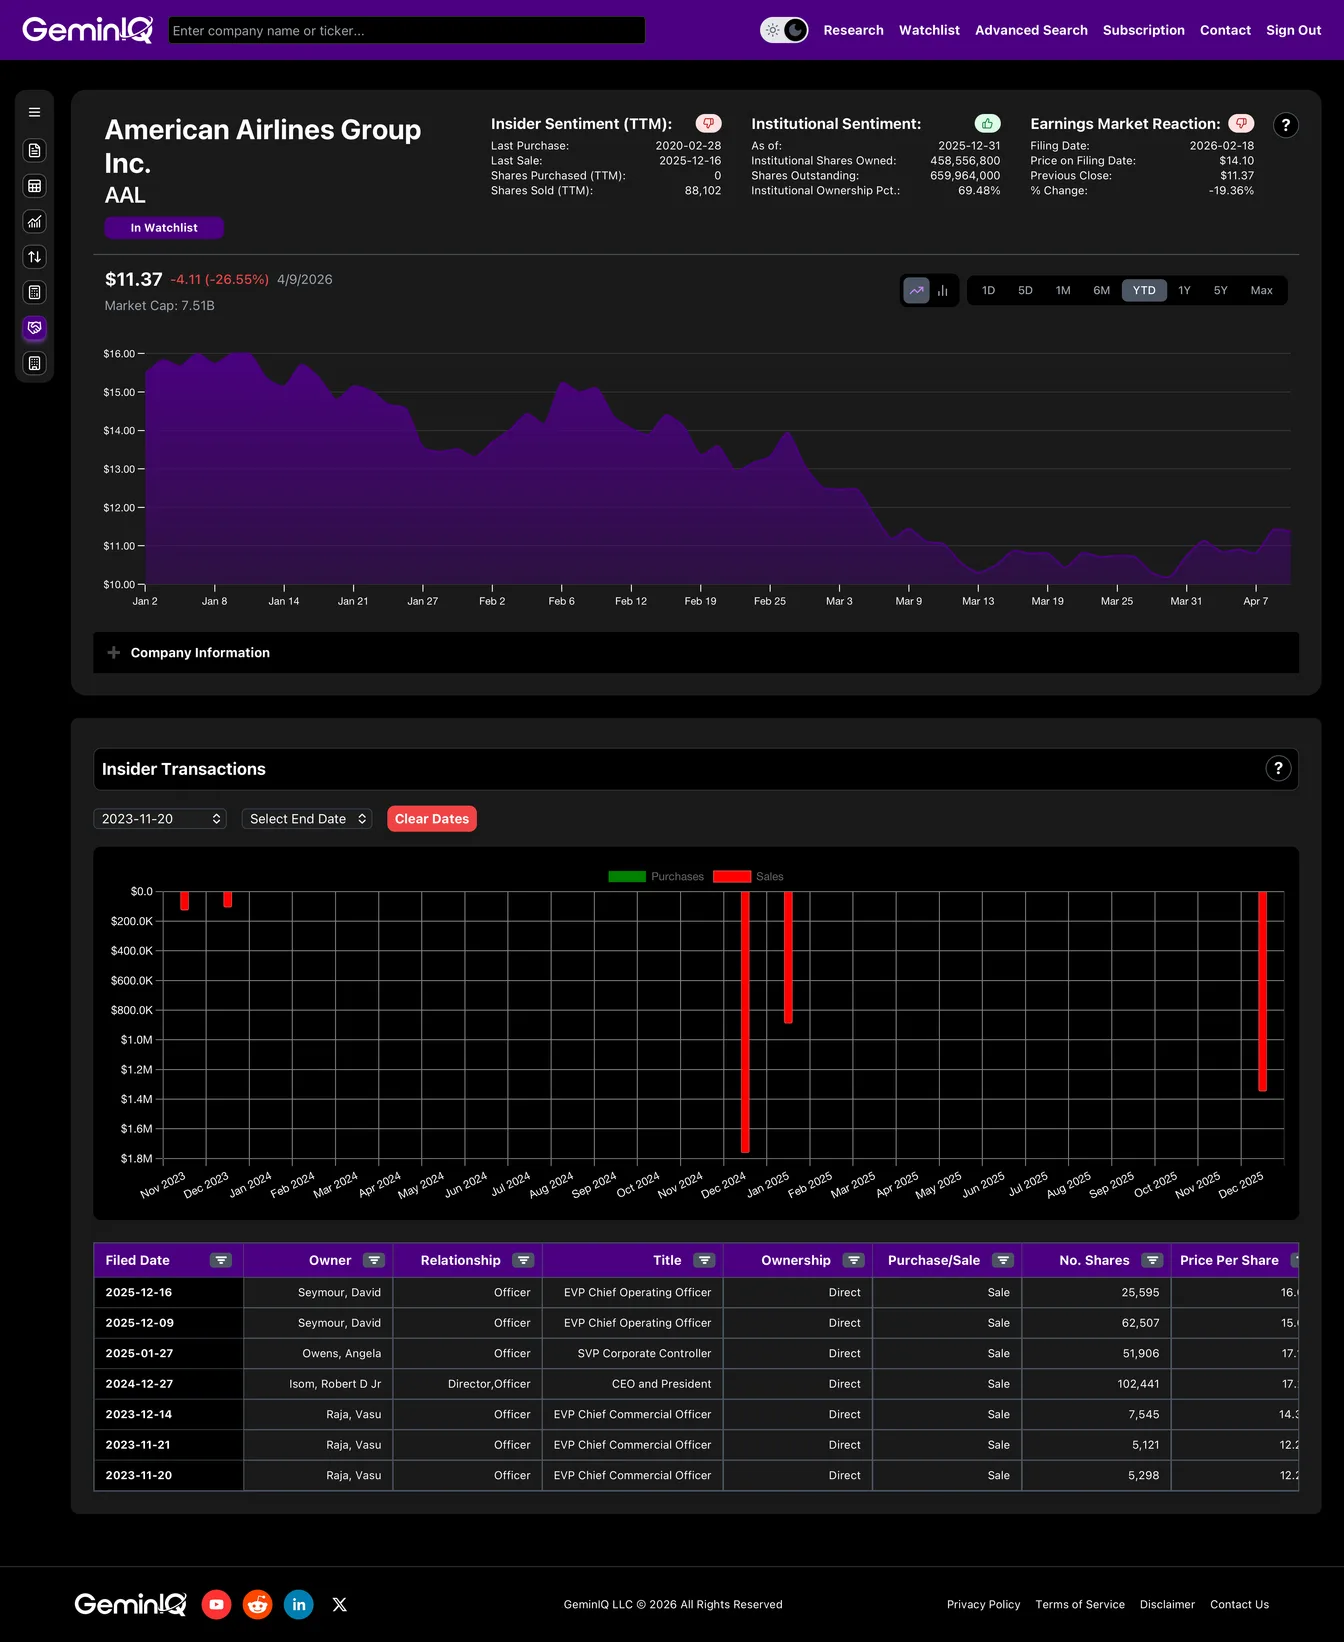The image size is (1344, 1642).
Task: Open the Terms of Service link
Action: click(1079, 1604)
